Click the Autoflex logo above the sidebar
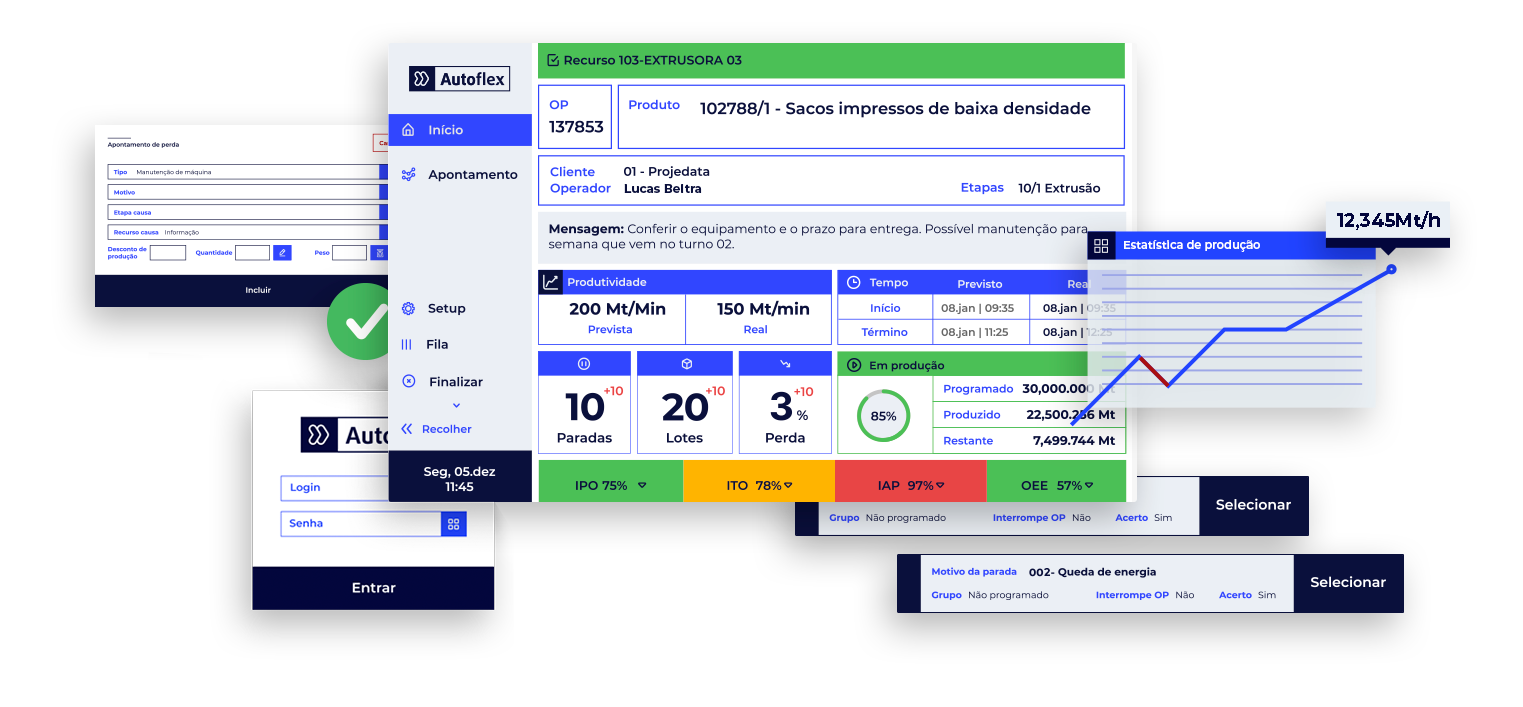 [459, 79]
